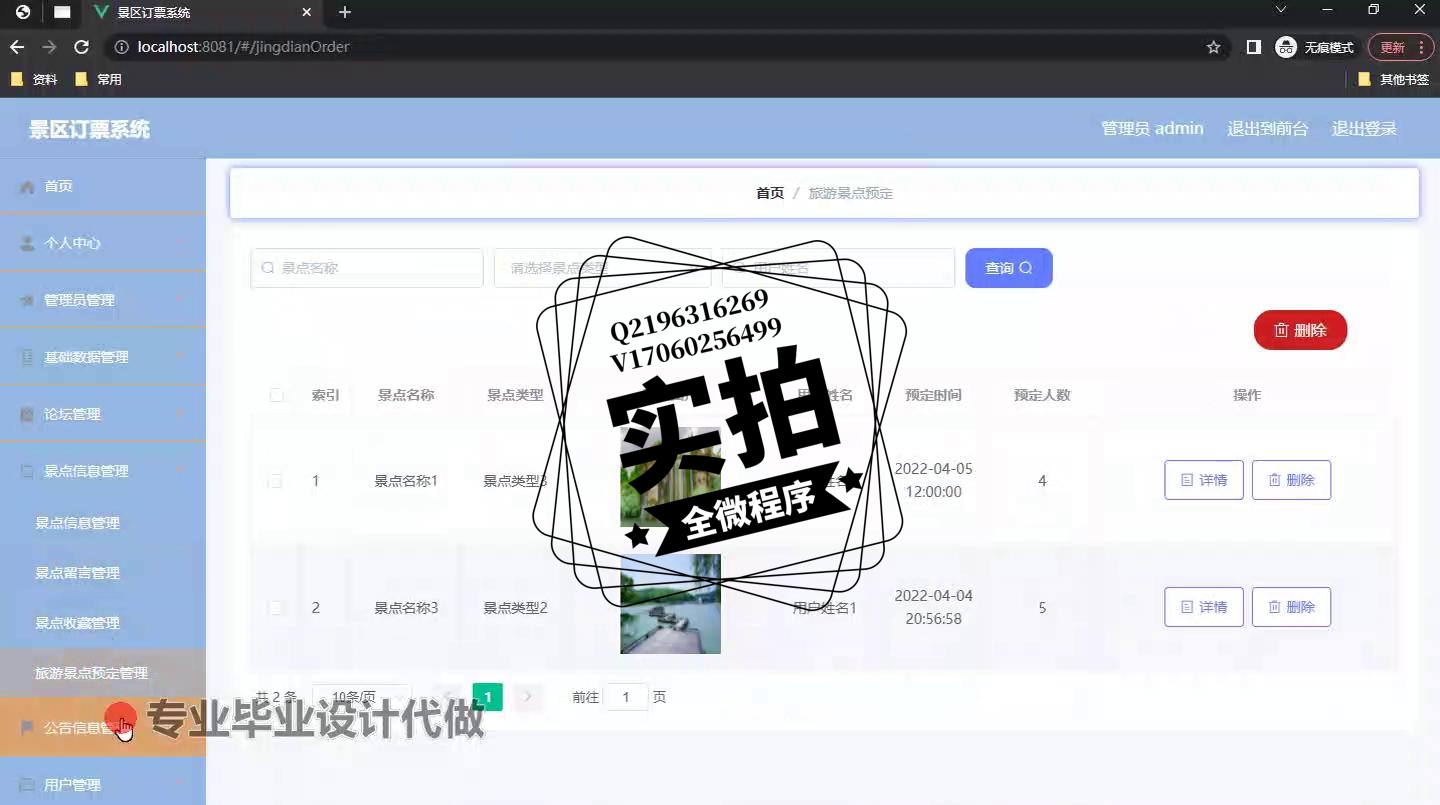Click 退出登录 link in header
Screen dimensions: 1440x805
pyautogui.click(x=1364, y=129)
